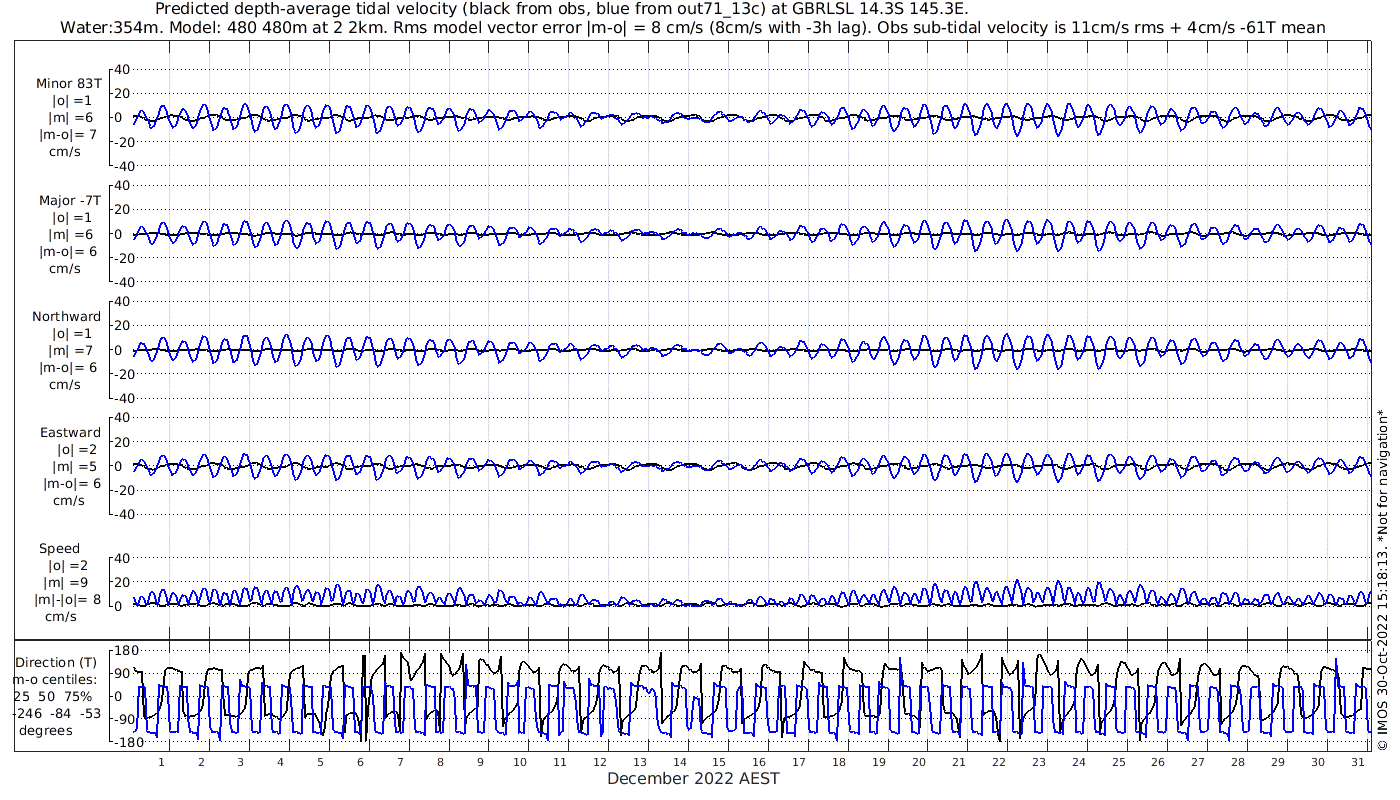Screen dimensions: 1400x800
Task: Click date tick '25' on the x-axis
Action: coord(1118,762)
